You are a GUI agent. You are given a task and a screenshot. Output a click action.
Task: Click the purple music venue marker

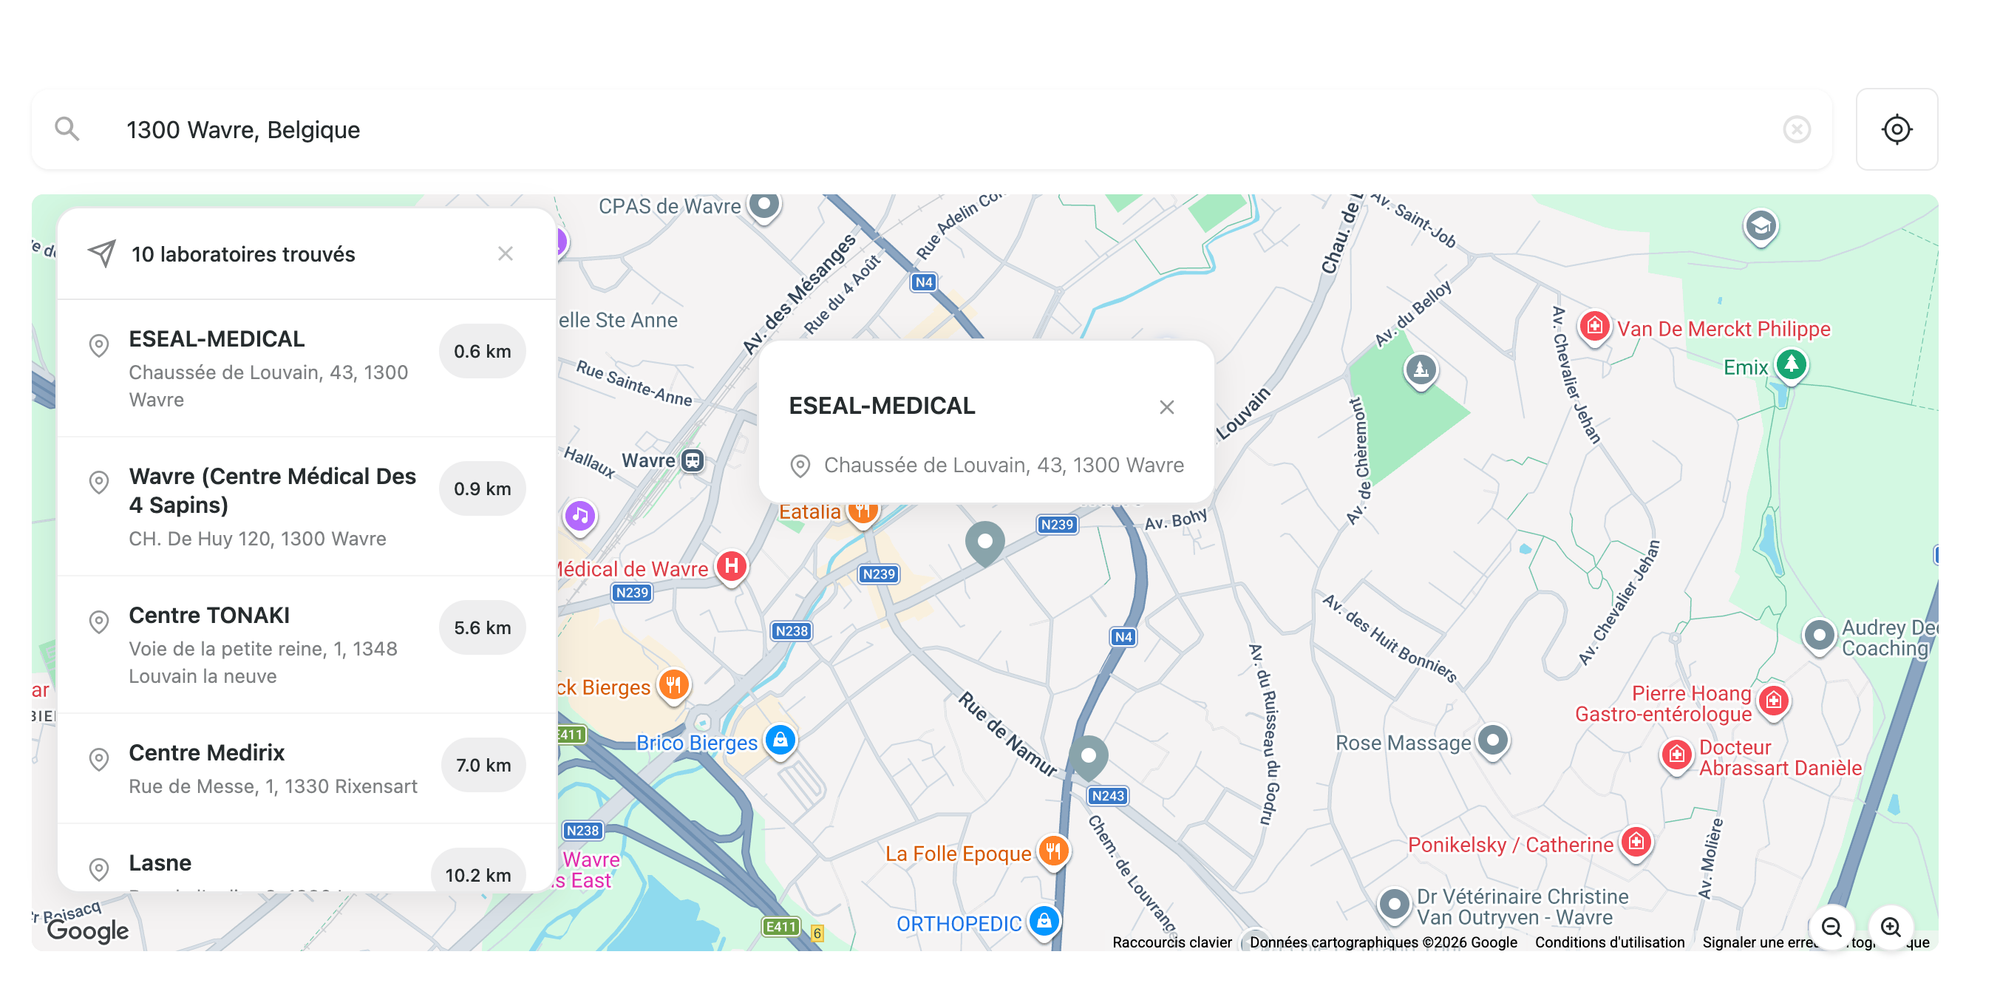coord(580,516)
